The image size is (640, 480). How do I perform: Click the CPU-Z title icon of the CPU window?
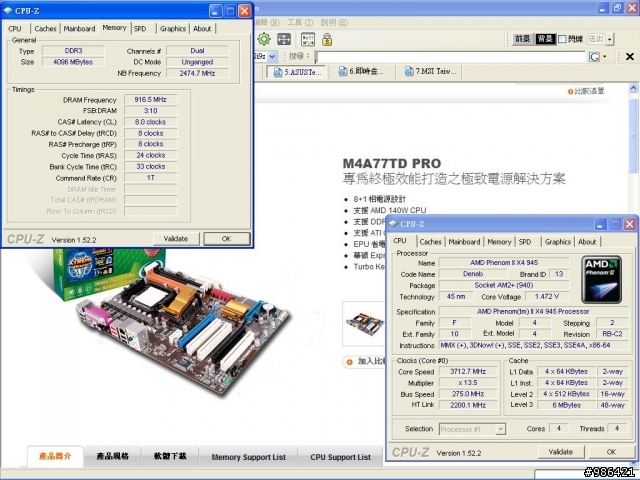[393, 224]
